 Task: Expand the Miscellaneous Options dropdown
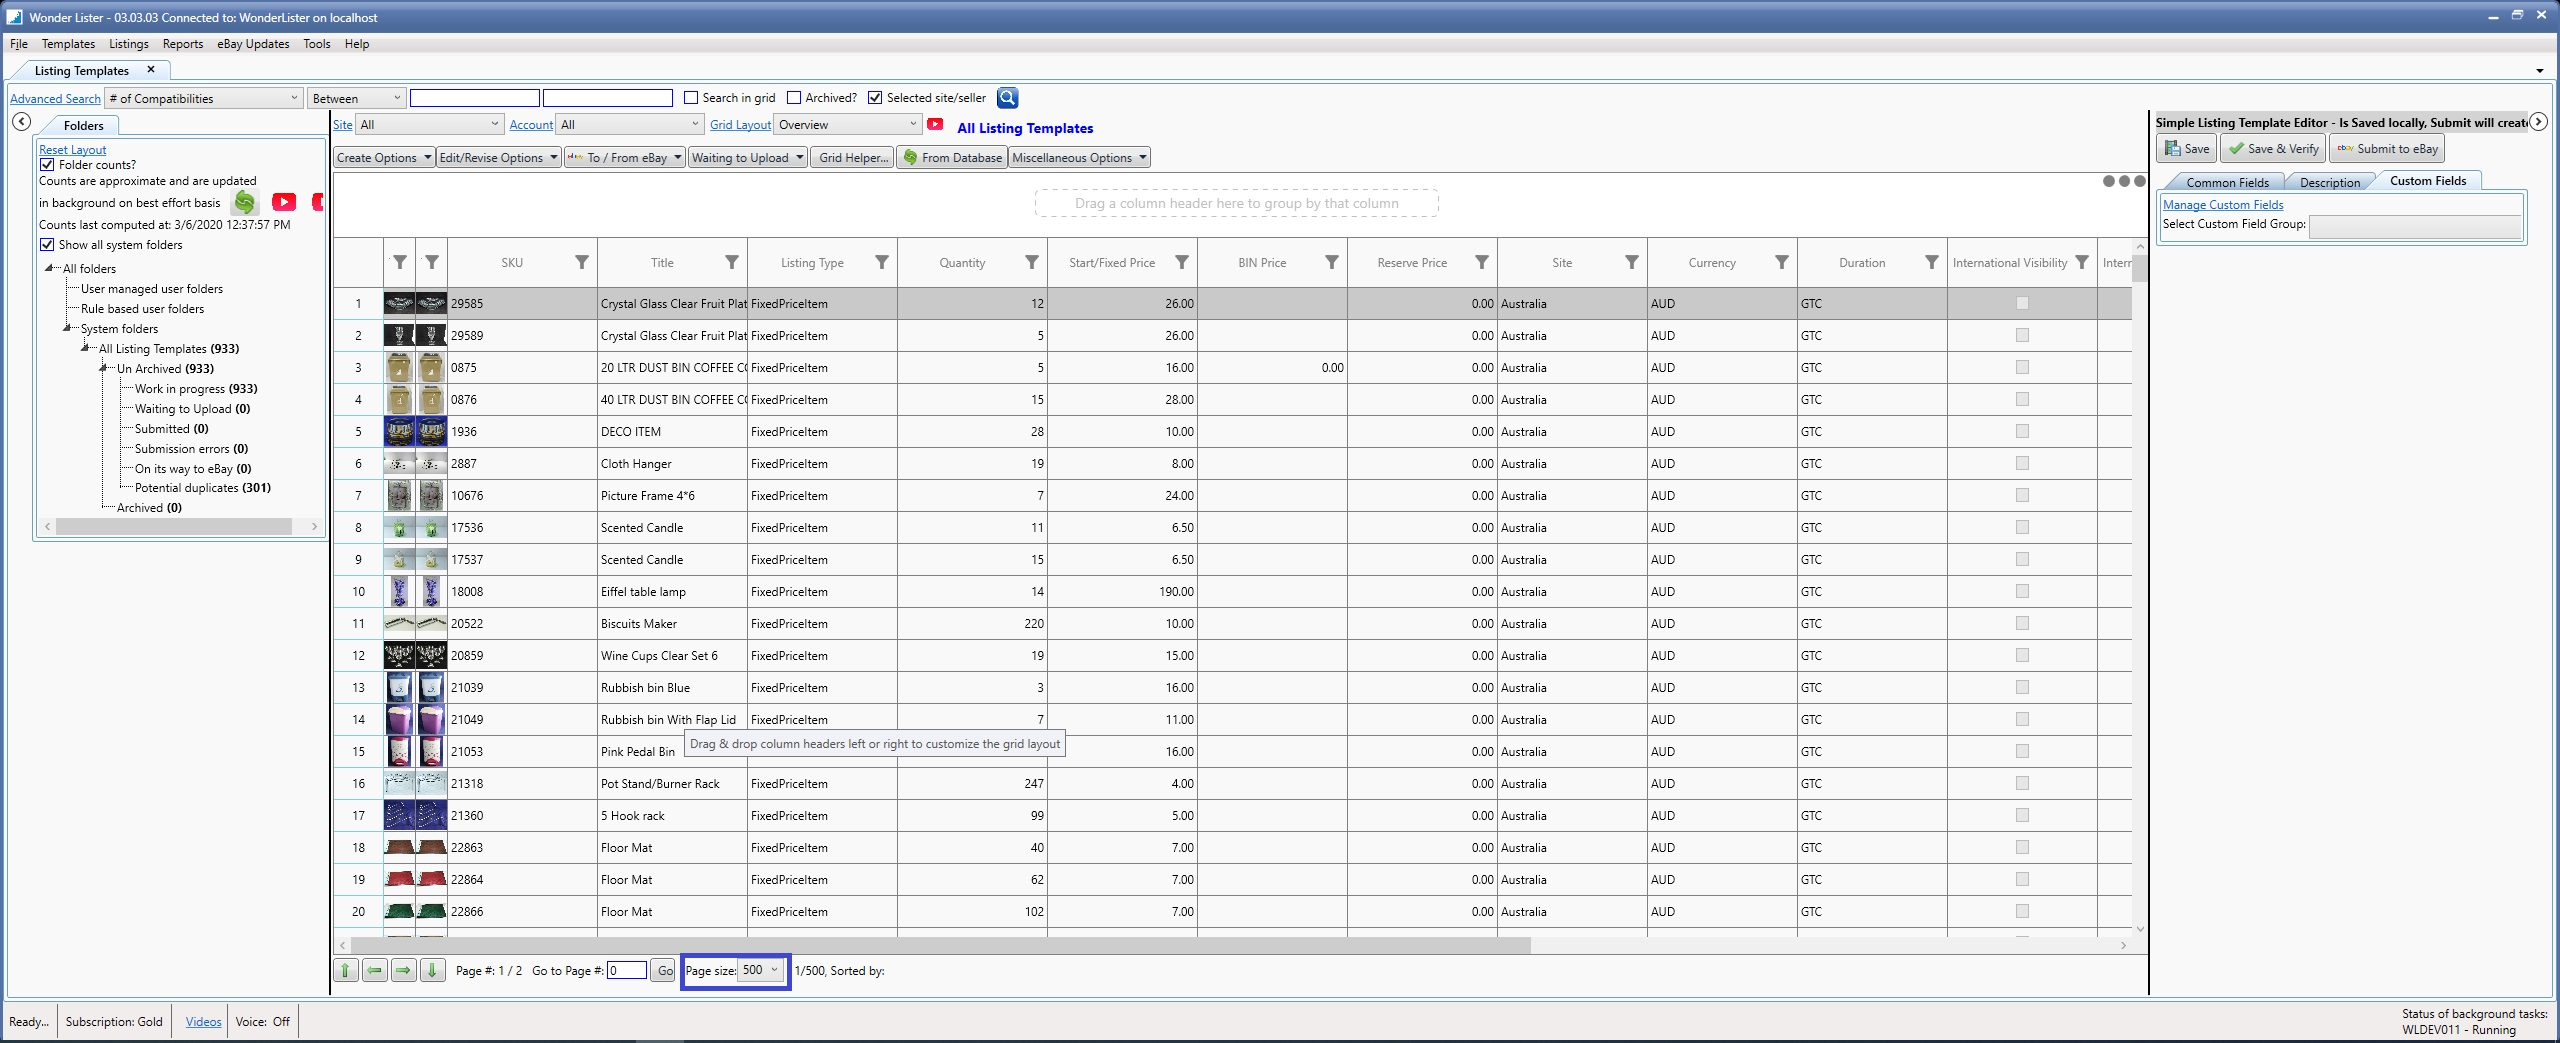pyautogui.click(x=1079, y=157)
